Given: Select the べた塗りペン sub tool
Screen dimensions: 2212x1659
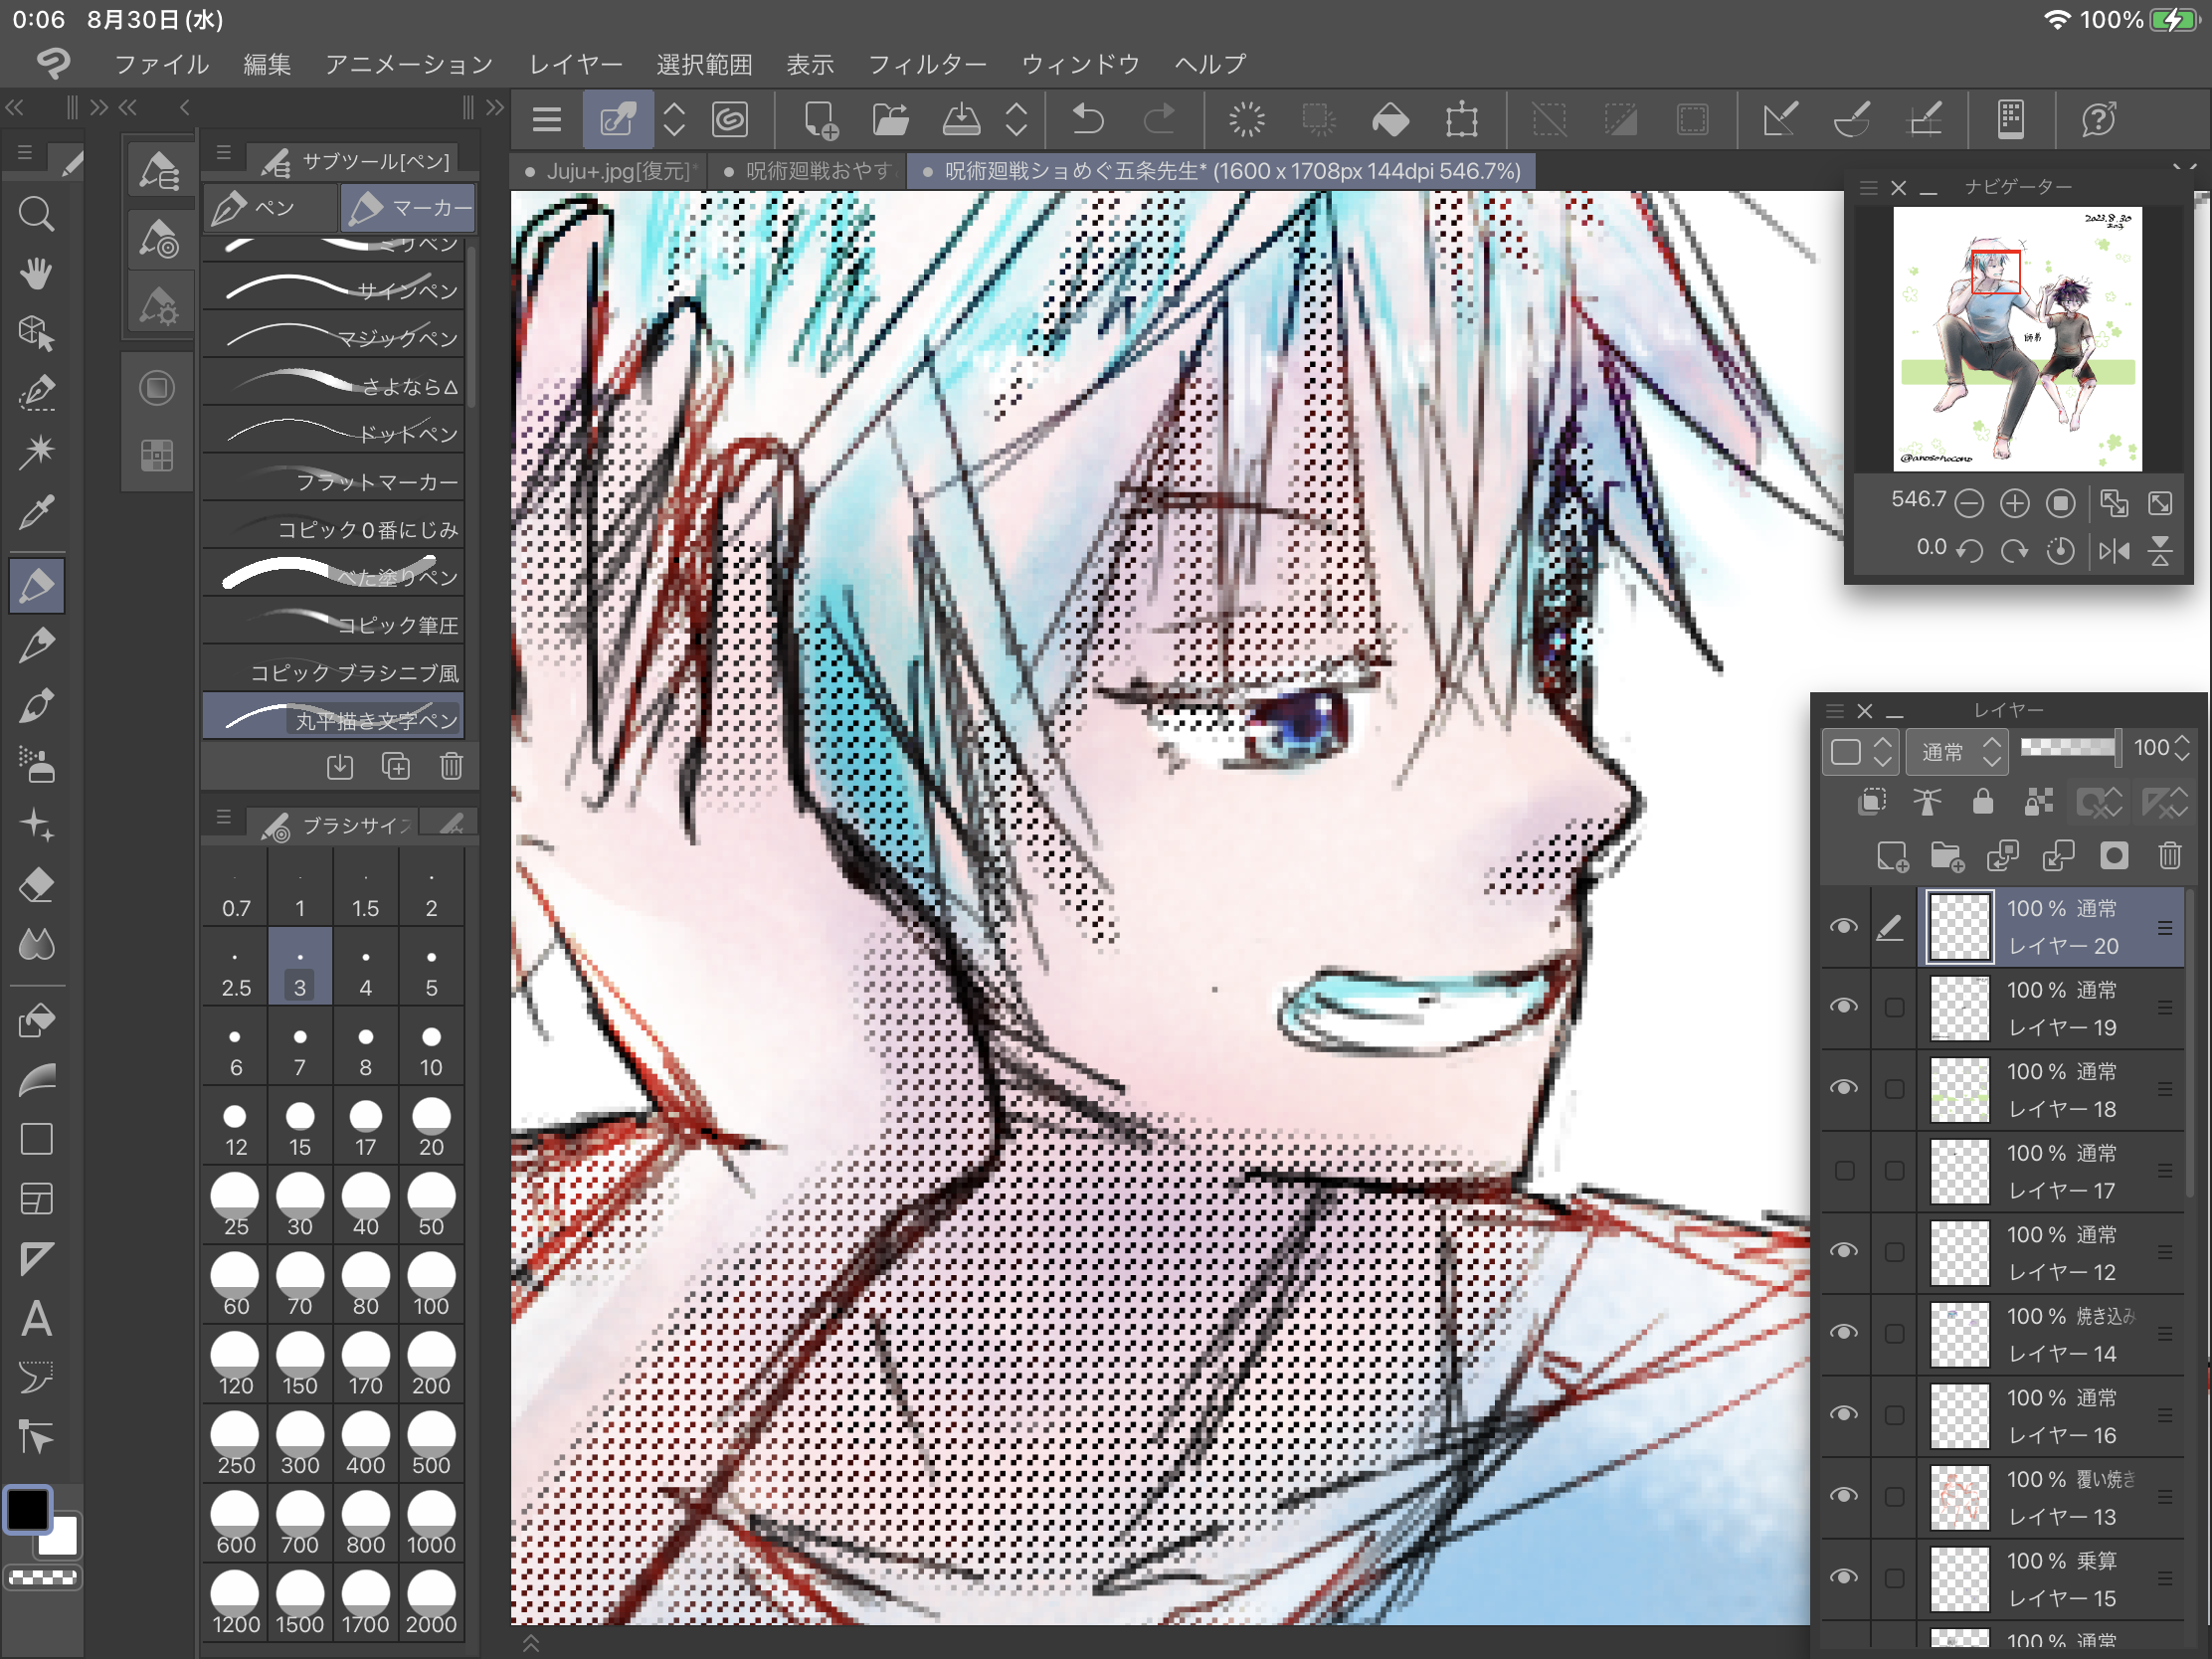Looking at the screenshot, I should tap(335, 576).
